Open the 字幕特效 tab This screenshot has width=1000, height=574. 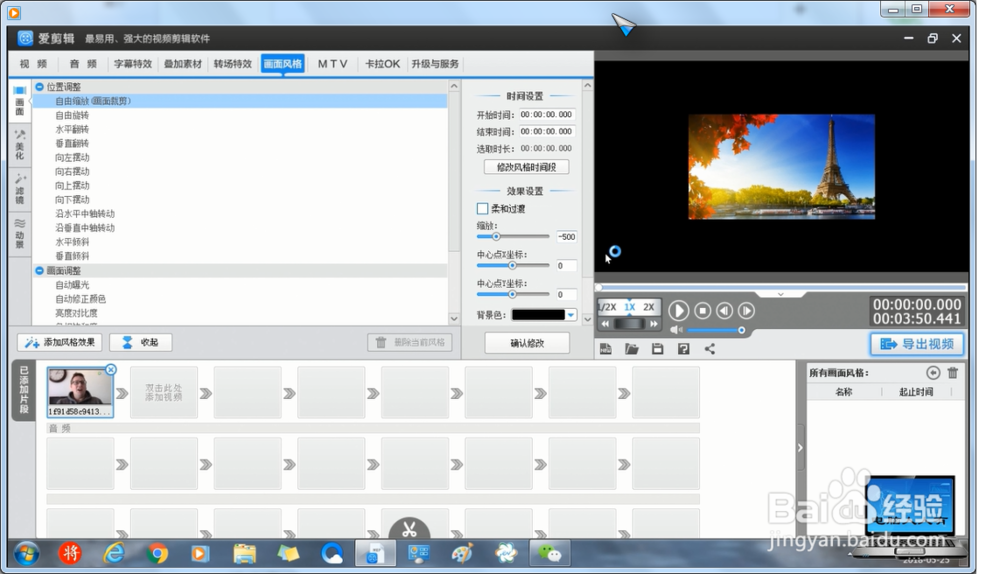[133, 64]
